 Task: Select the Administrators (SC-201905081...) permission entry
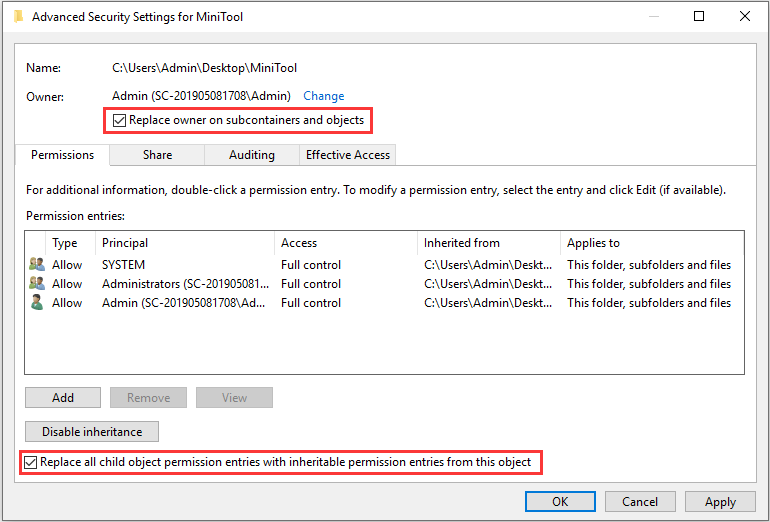pyautogui.click(x=384, y=283)
